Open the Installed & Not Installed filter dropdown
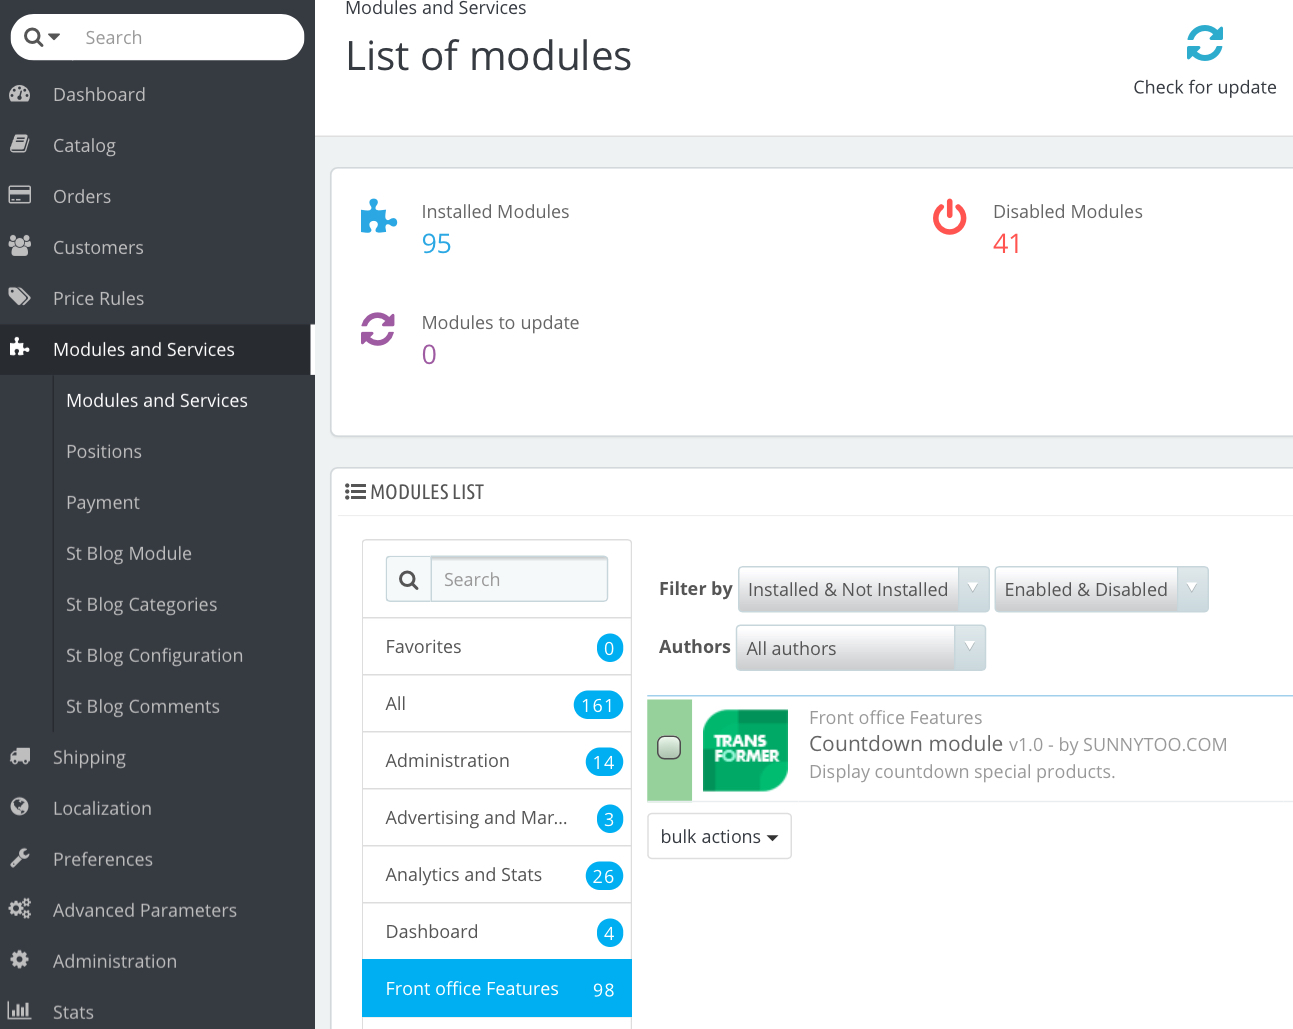Image resolution: width=1293 pixels, height=1029 pixels. [863, 589]
